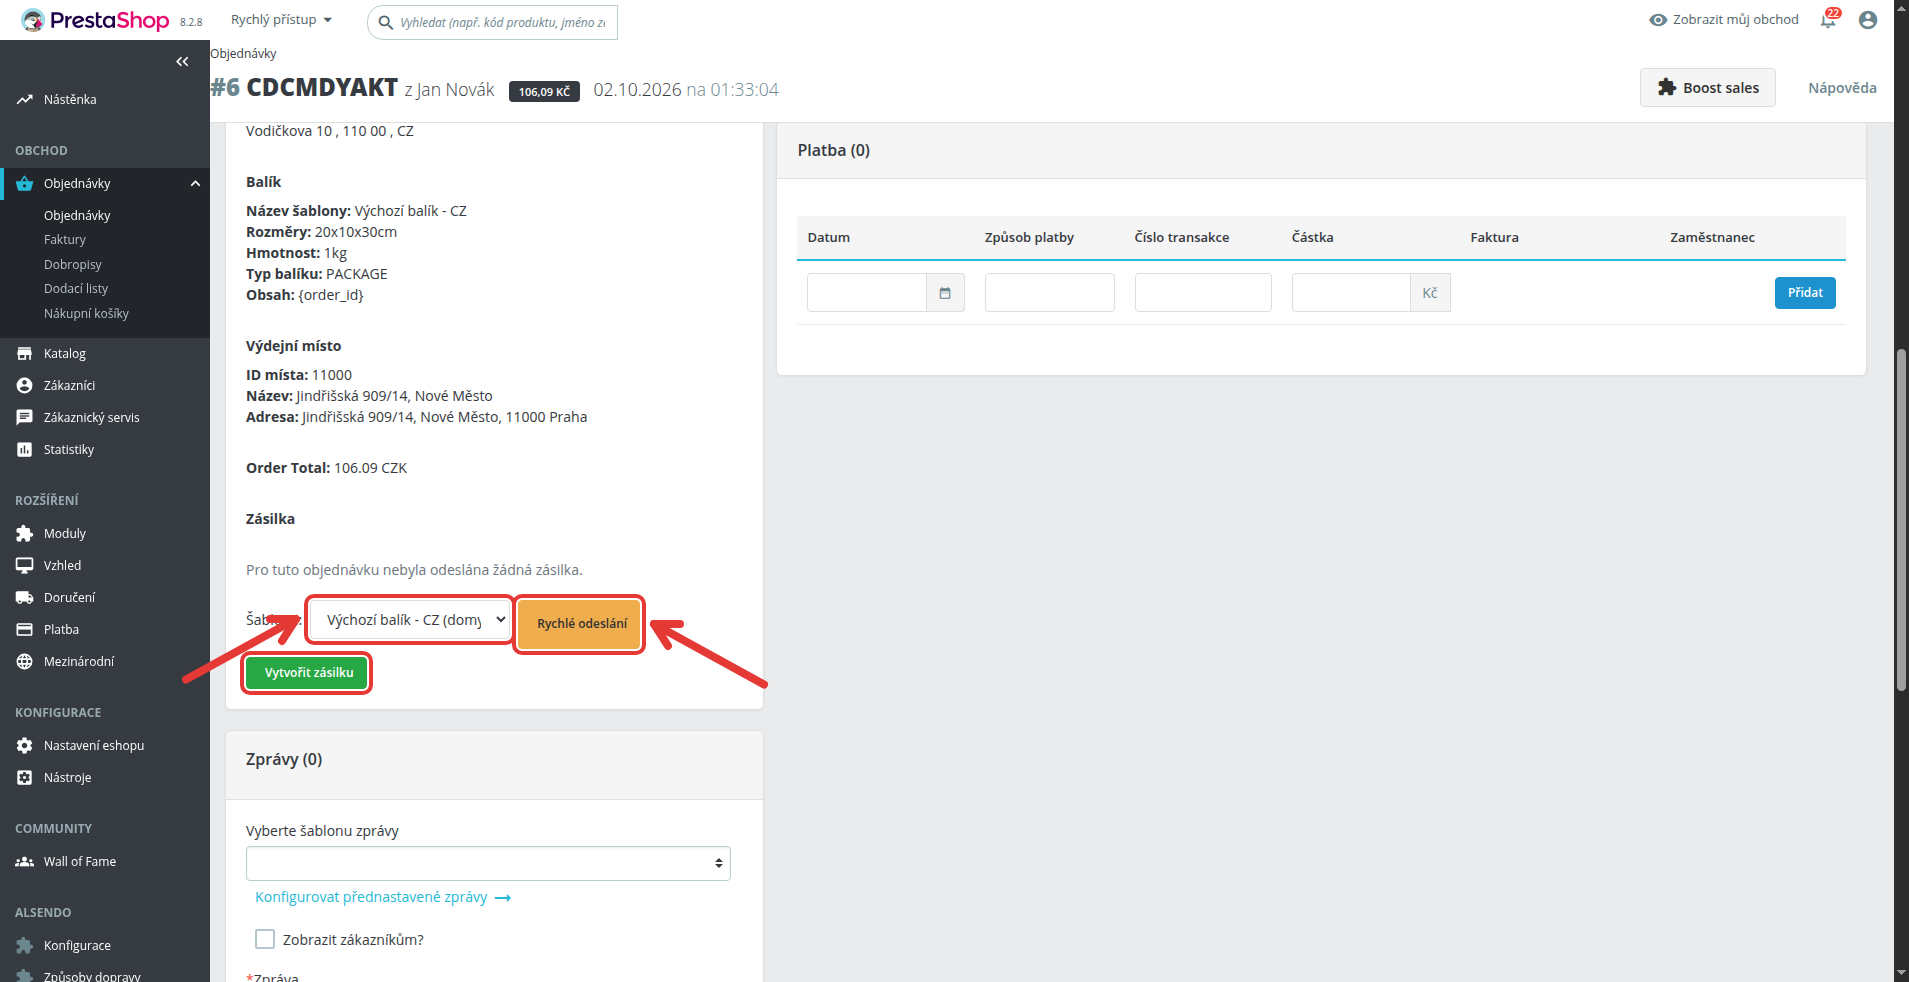Open the Vyberte šablonu zprávy dropdown
Image resolution: width=1909 pixels, height=982 pixels.
488,863
